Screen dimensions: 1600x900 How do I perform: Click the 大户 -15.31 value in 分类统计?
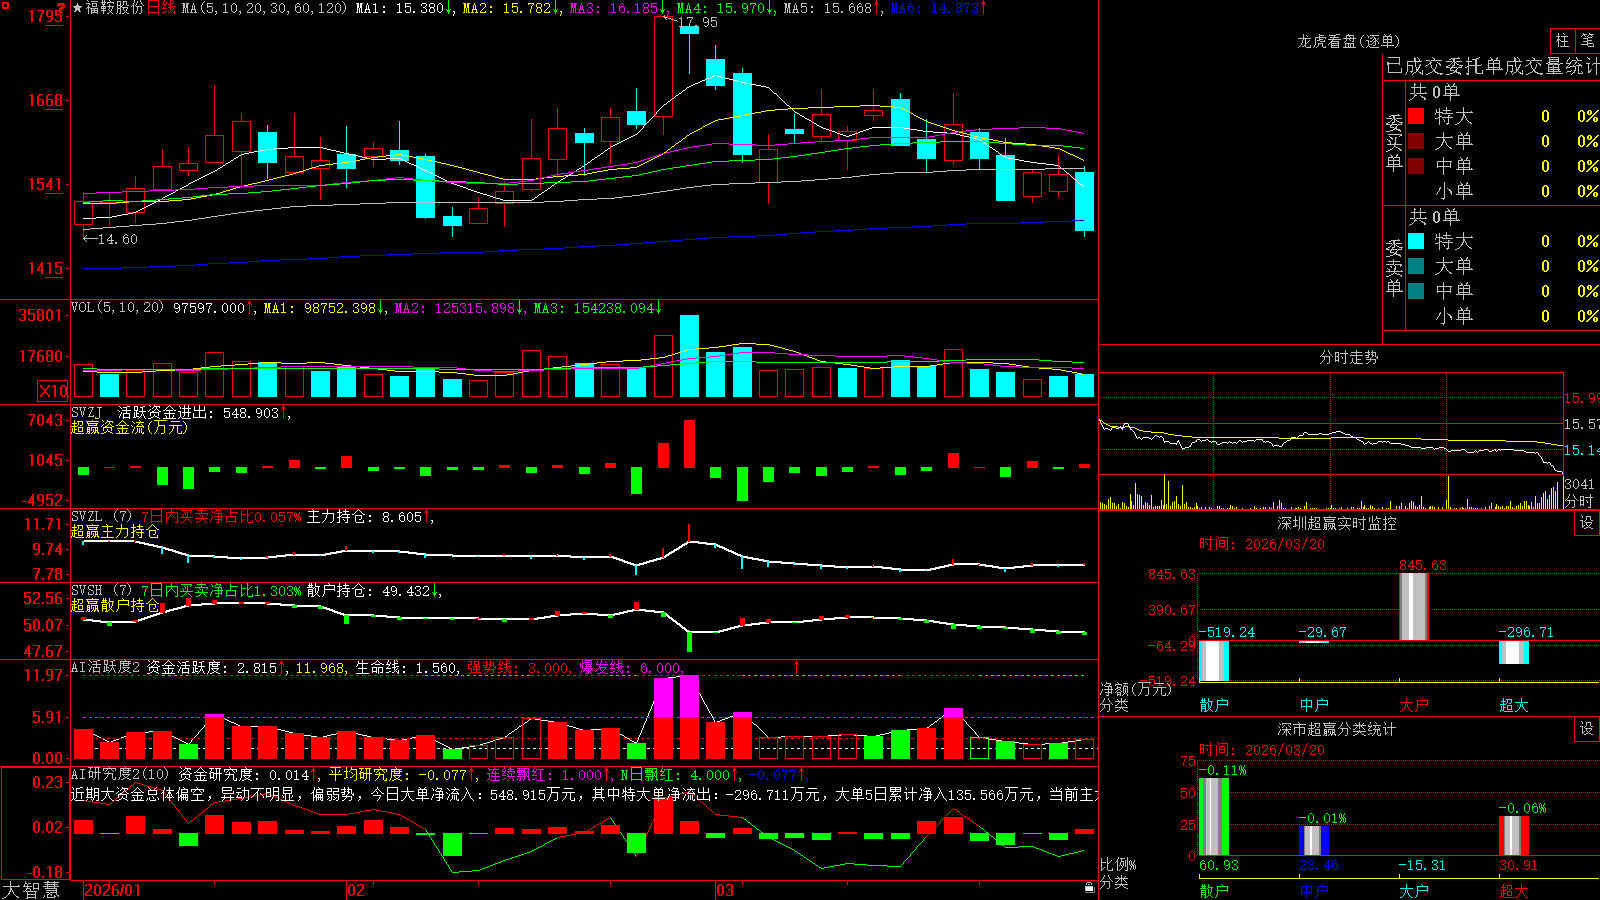coord(1421,865)
